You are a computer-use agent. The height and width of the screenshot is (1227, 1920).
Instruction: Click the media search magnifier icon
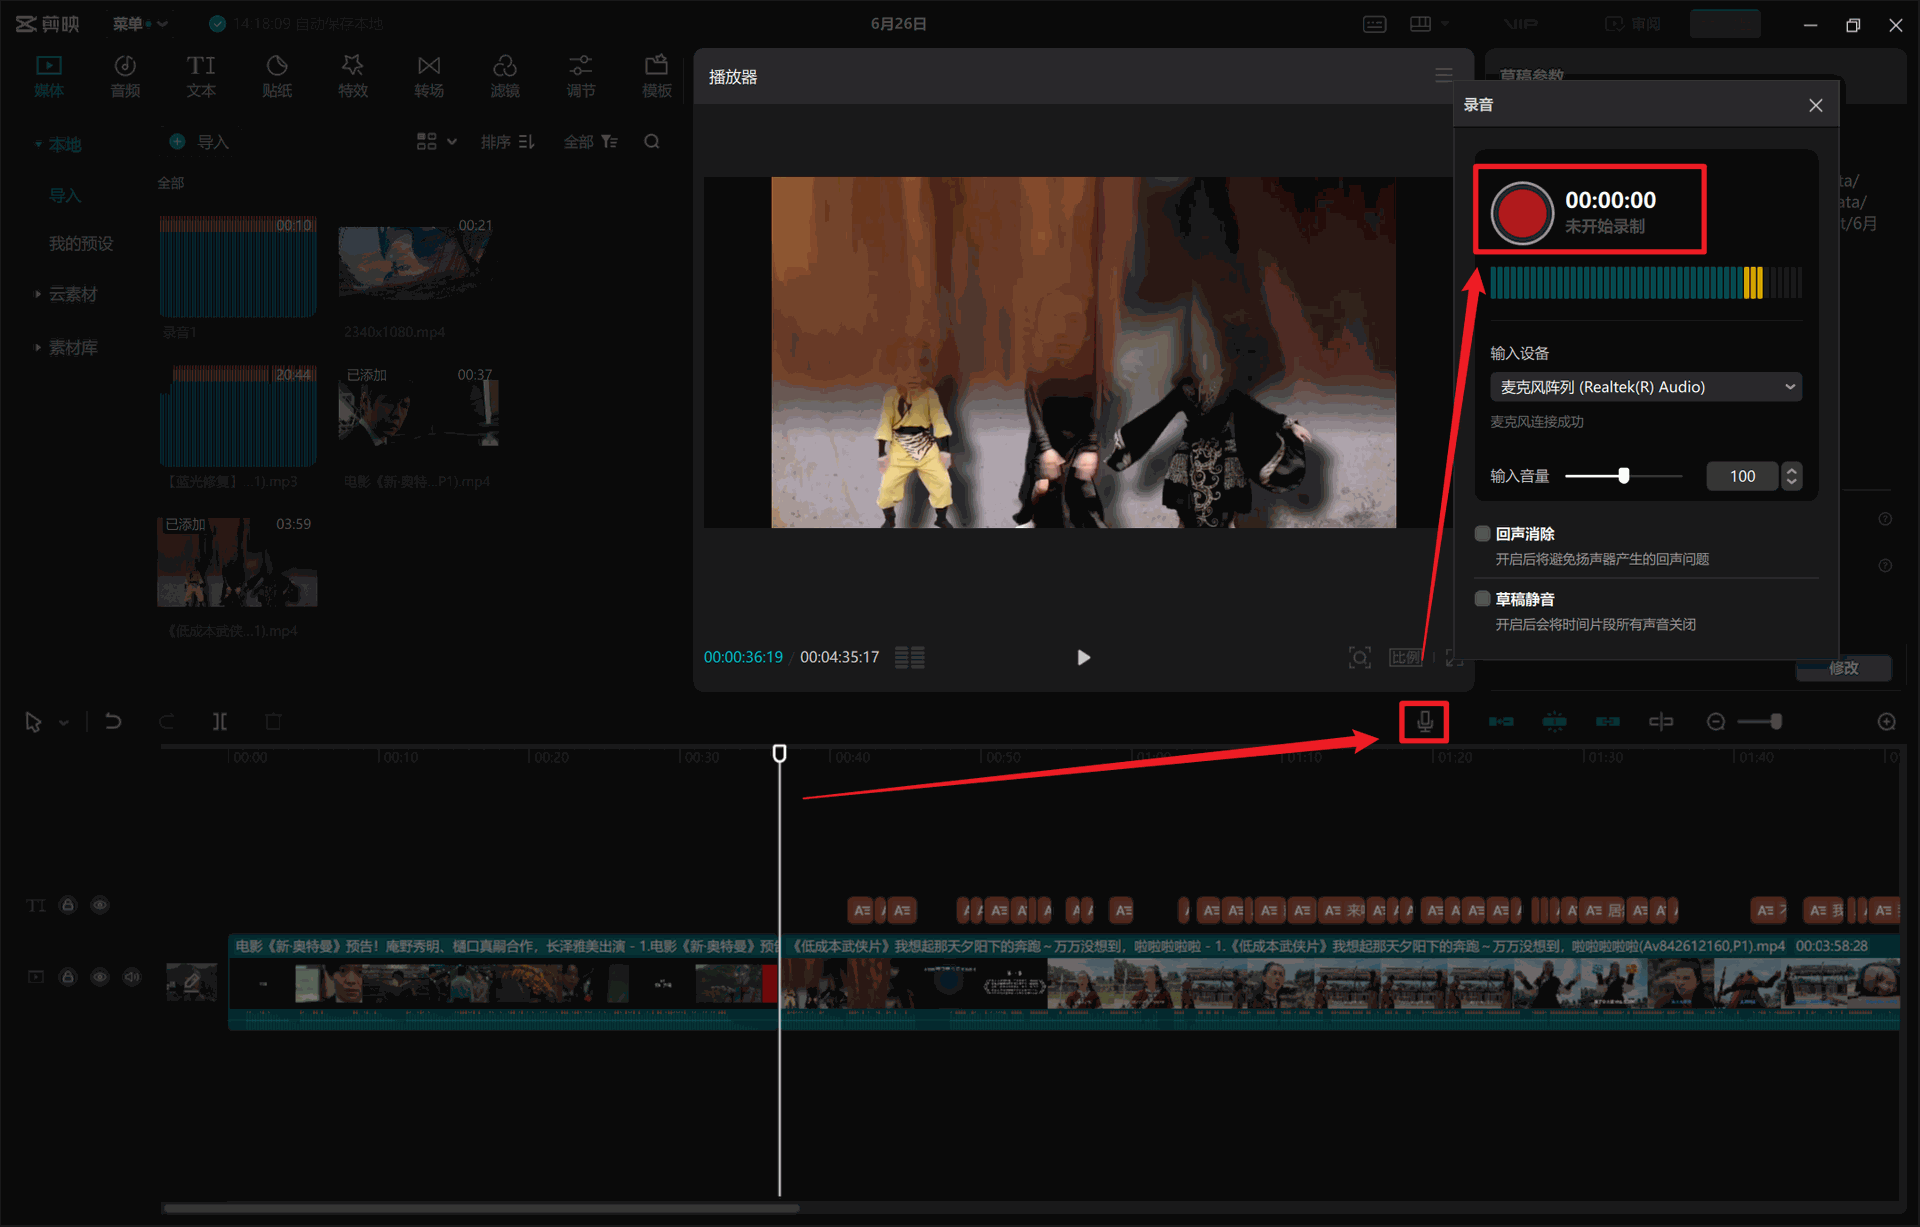(x=652, y=142)
